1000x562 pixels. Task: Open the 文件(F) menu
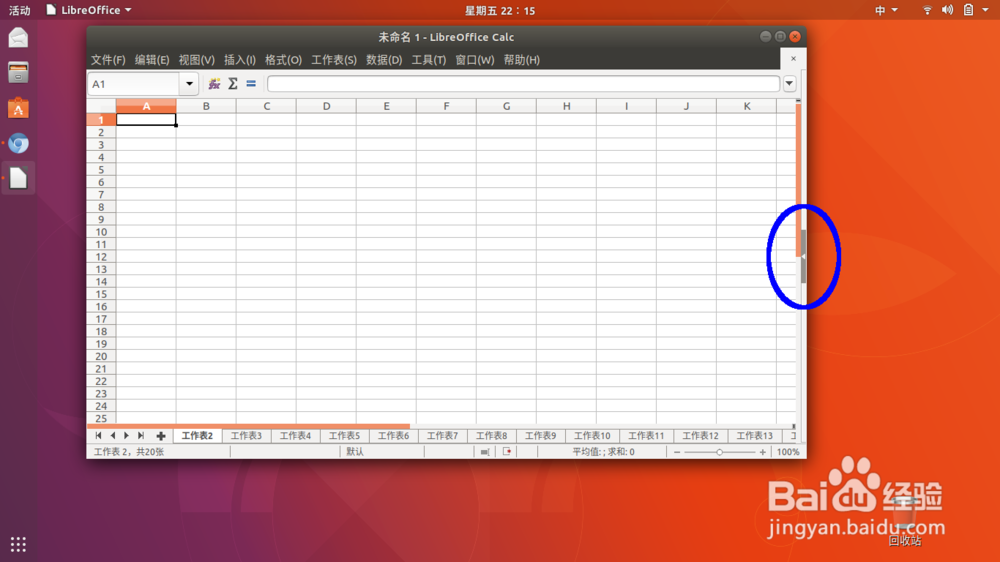click(x=108, y=59)
